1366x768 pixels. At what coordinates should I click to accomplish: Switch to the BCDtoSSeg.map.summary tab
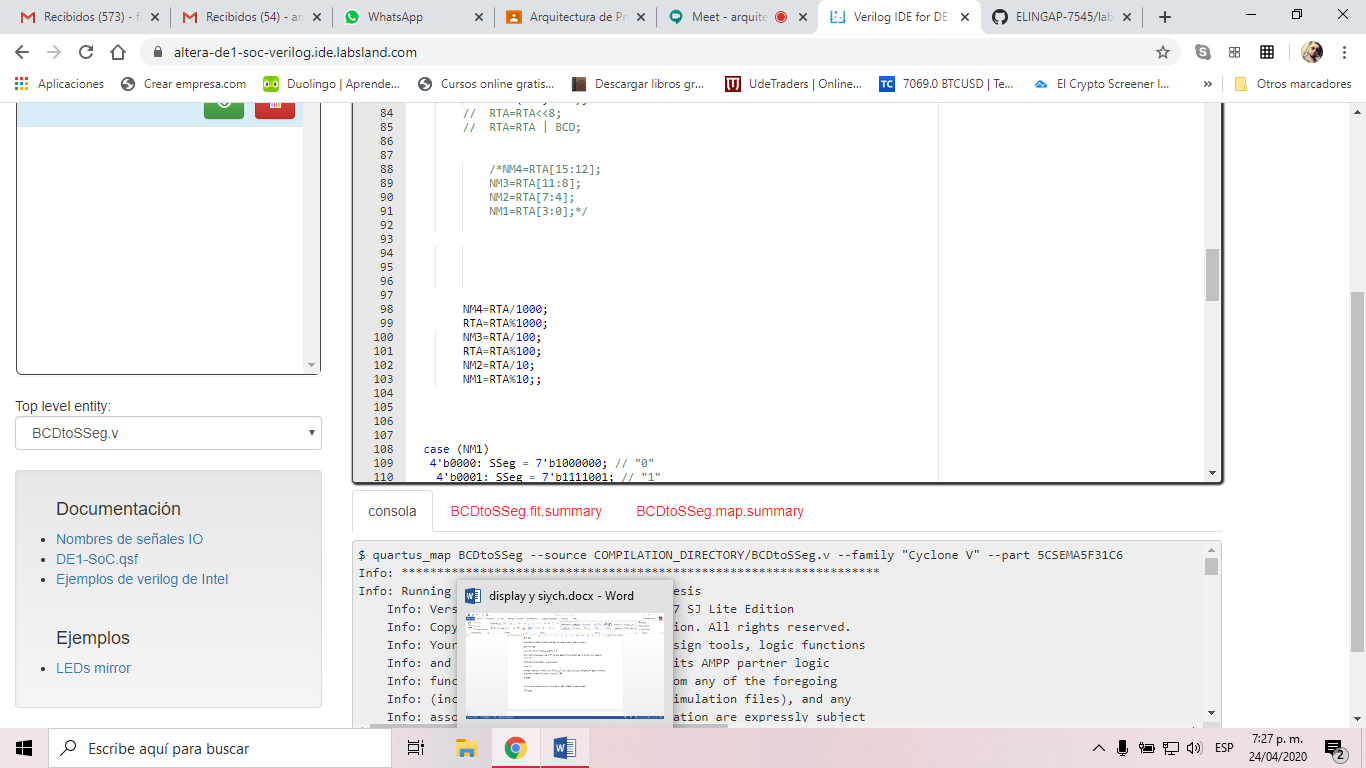pos(720,511)
